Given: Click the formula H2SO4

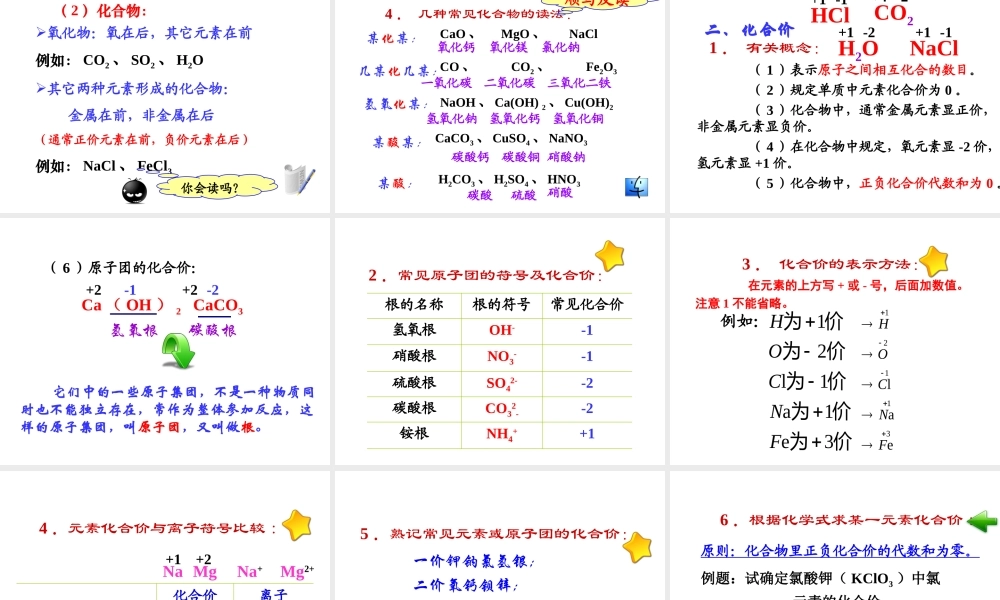Looking at the screenshot, I should point(511,180).
